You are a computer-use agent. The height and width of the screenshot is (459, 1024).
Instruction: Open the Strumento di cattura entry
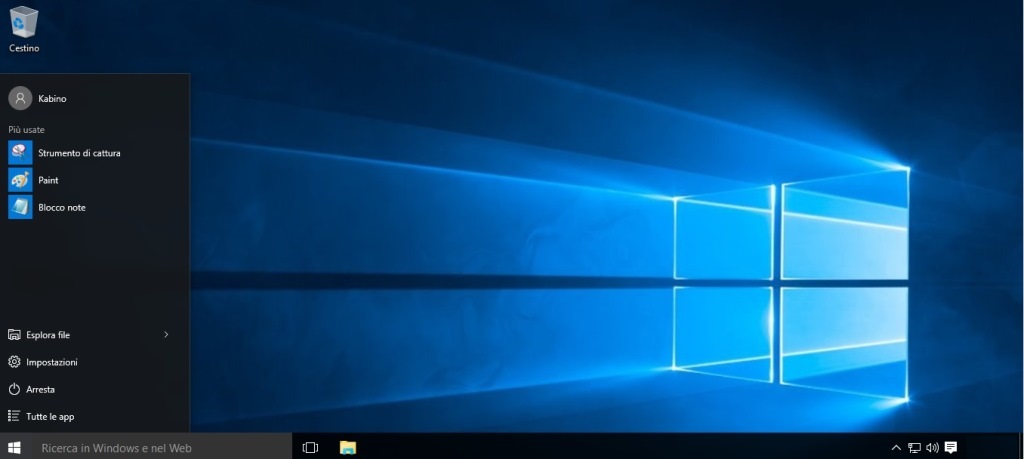click(79, 153)
